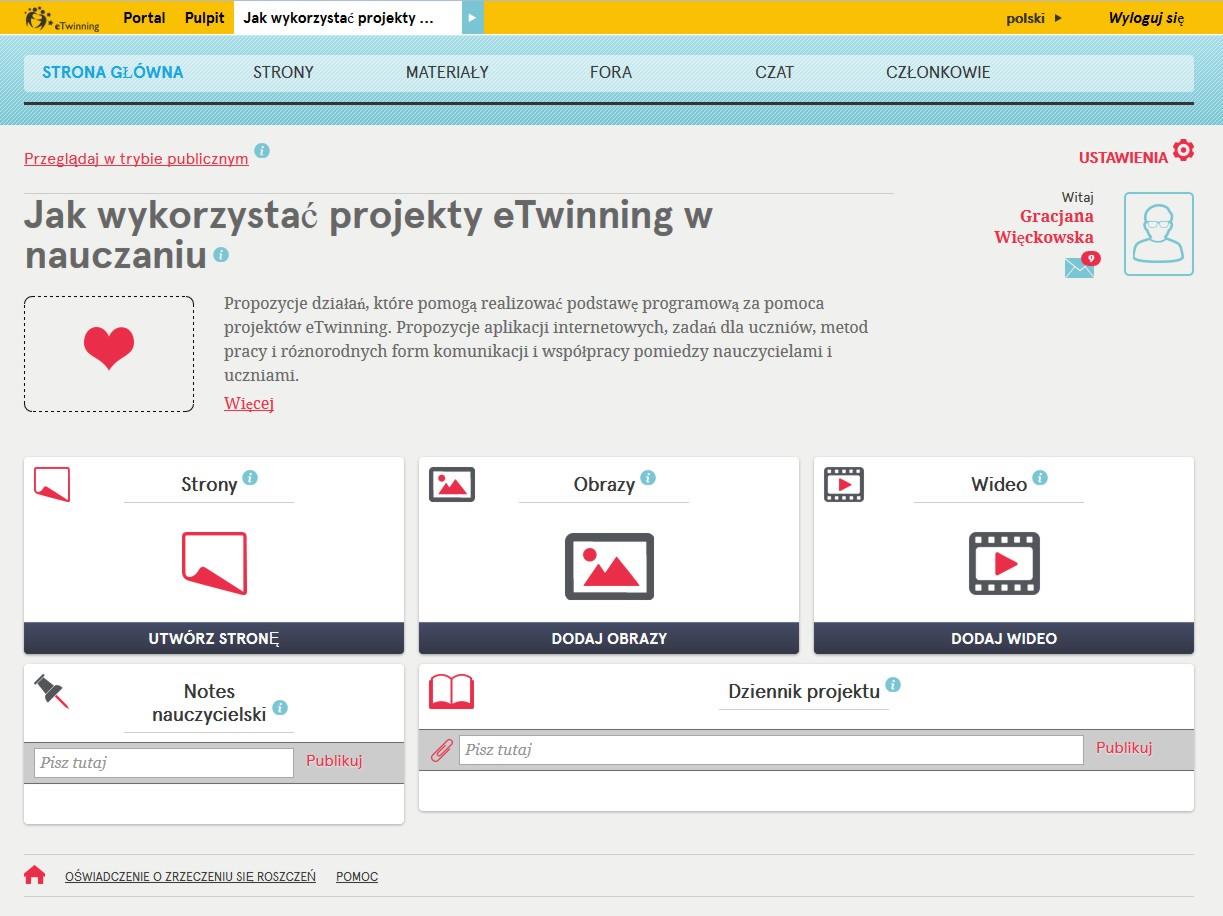Click Oświadczenie o zrzeczeniu się roszczeń link

click(190, 876)
